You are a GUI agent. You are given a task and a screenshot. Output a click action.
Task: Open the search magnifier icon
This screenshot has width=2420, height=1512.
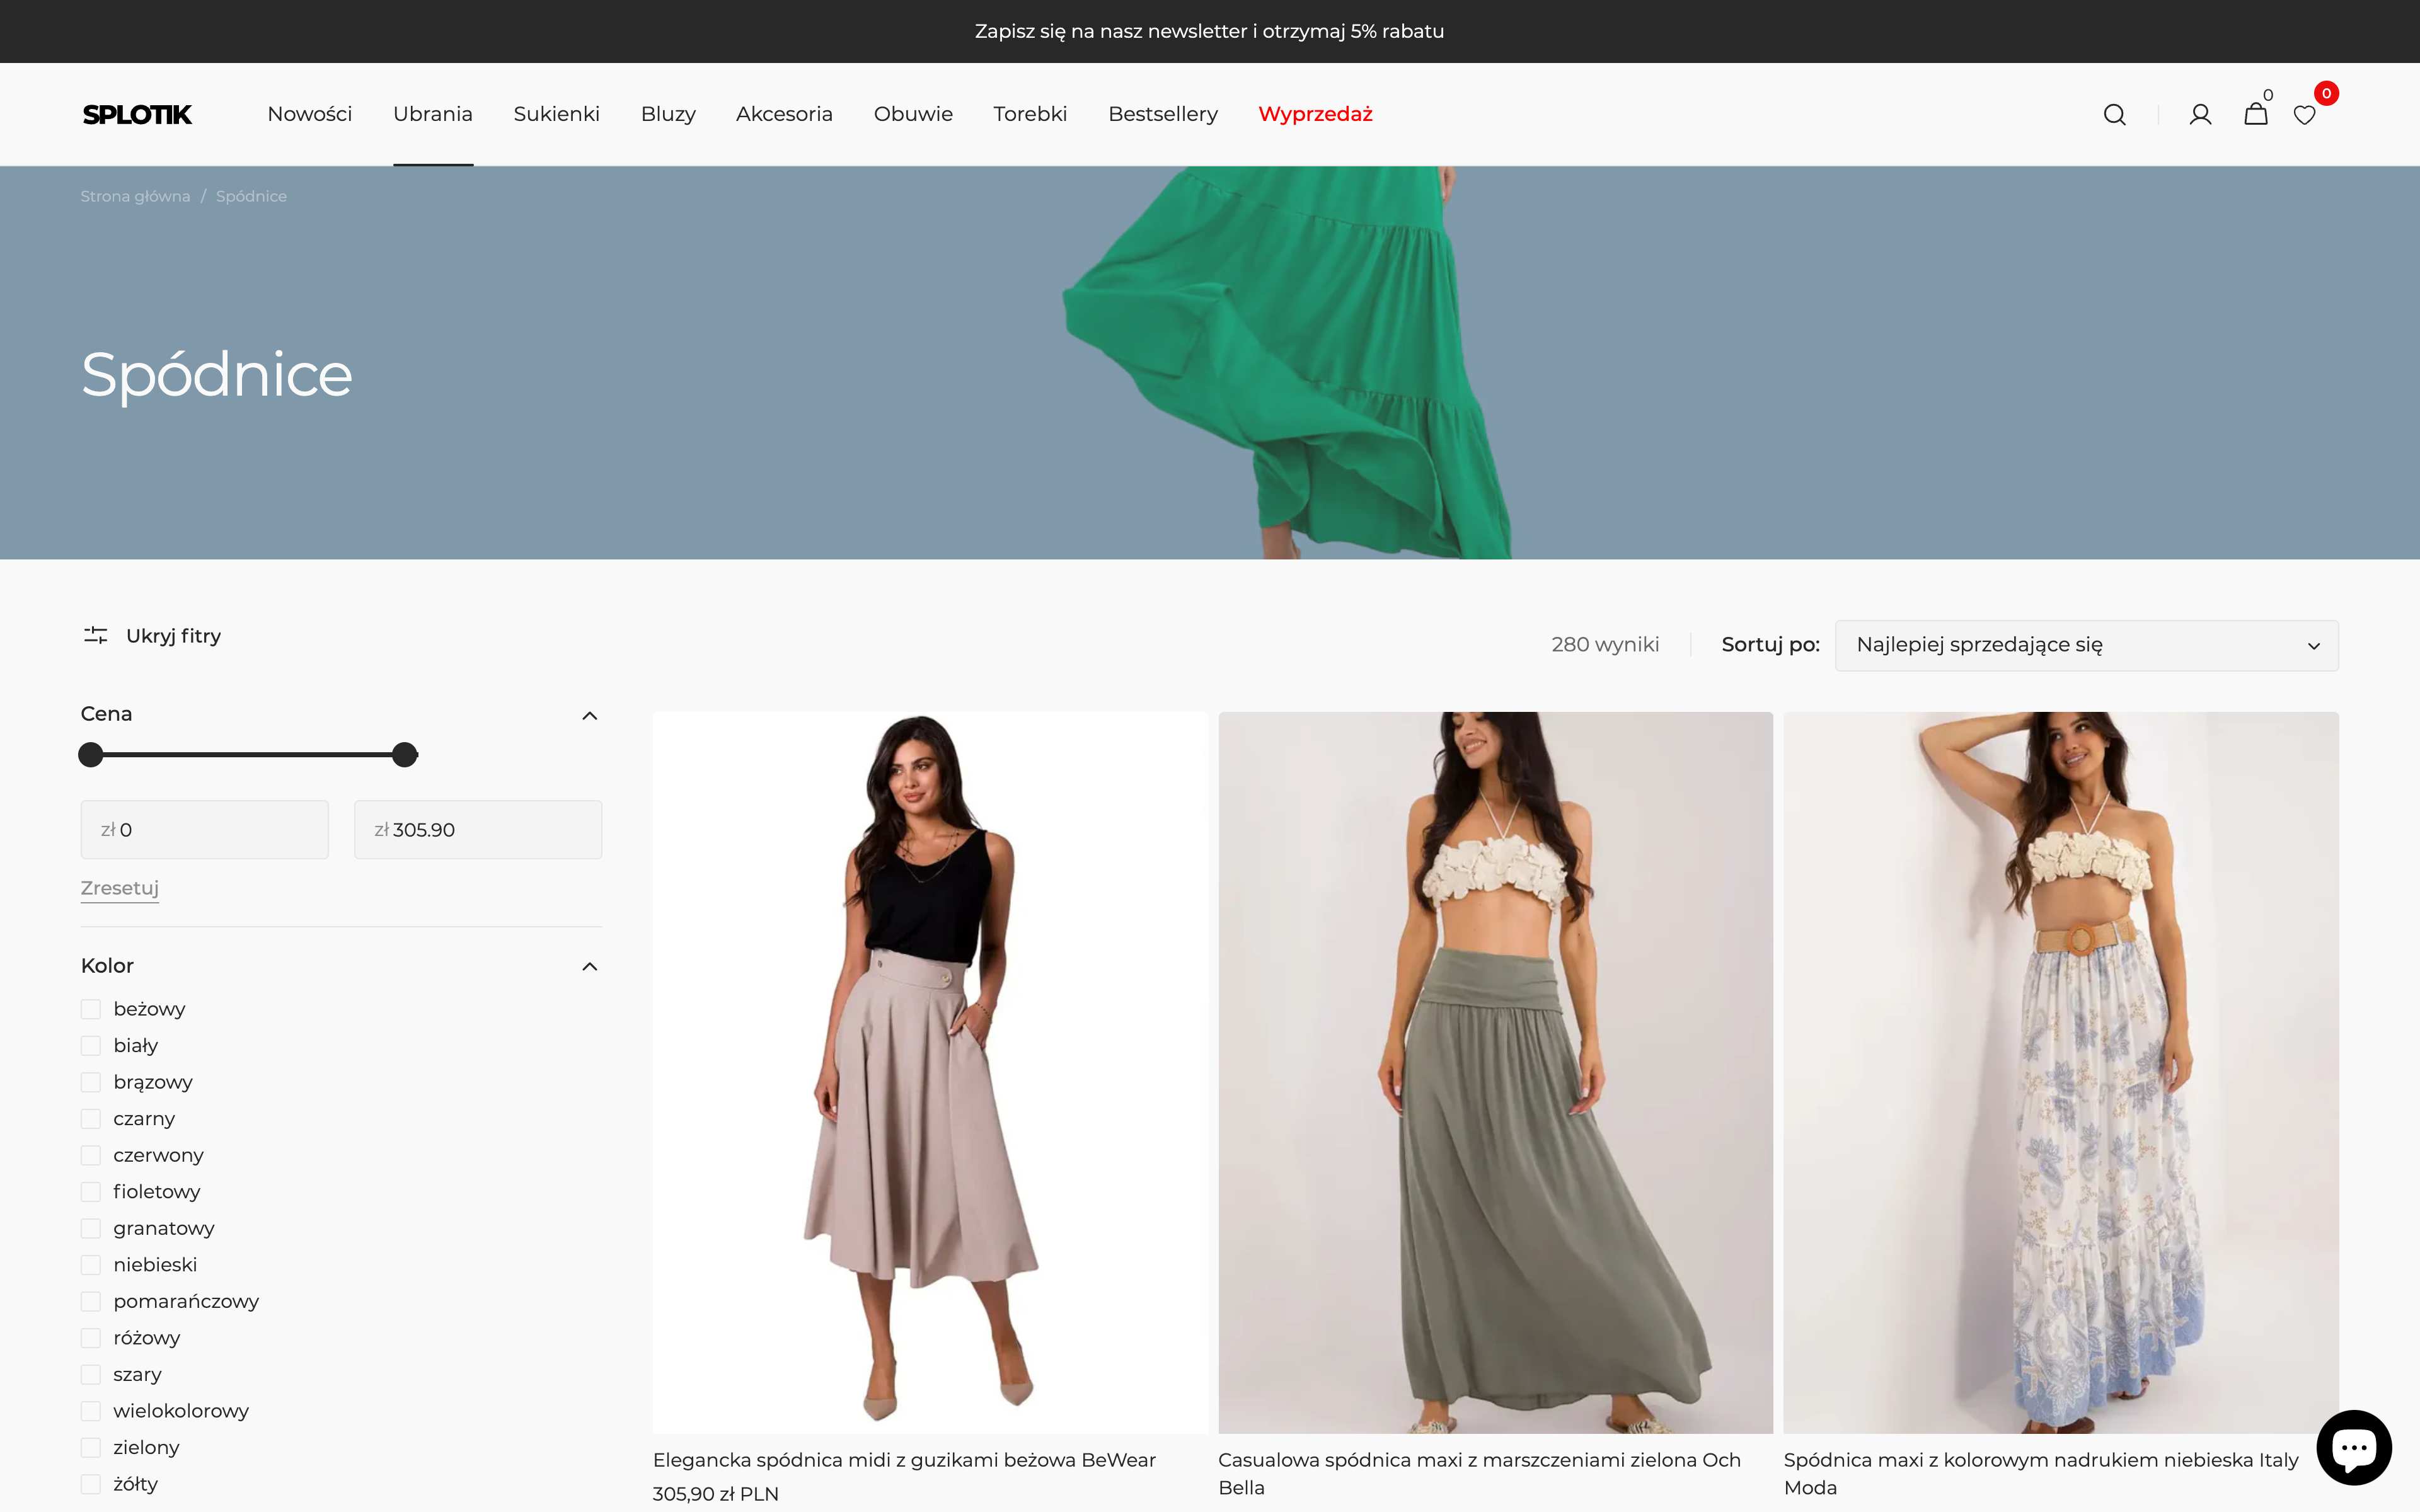[2114, 115]
